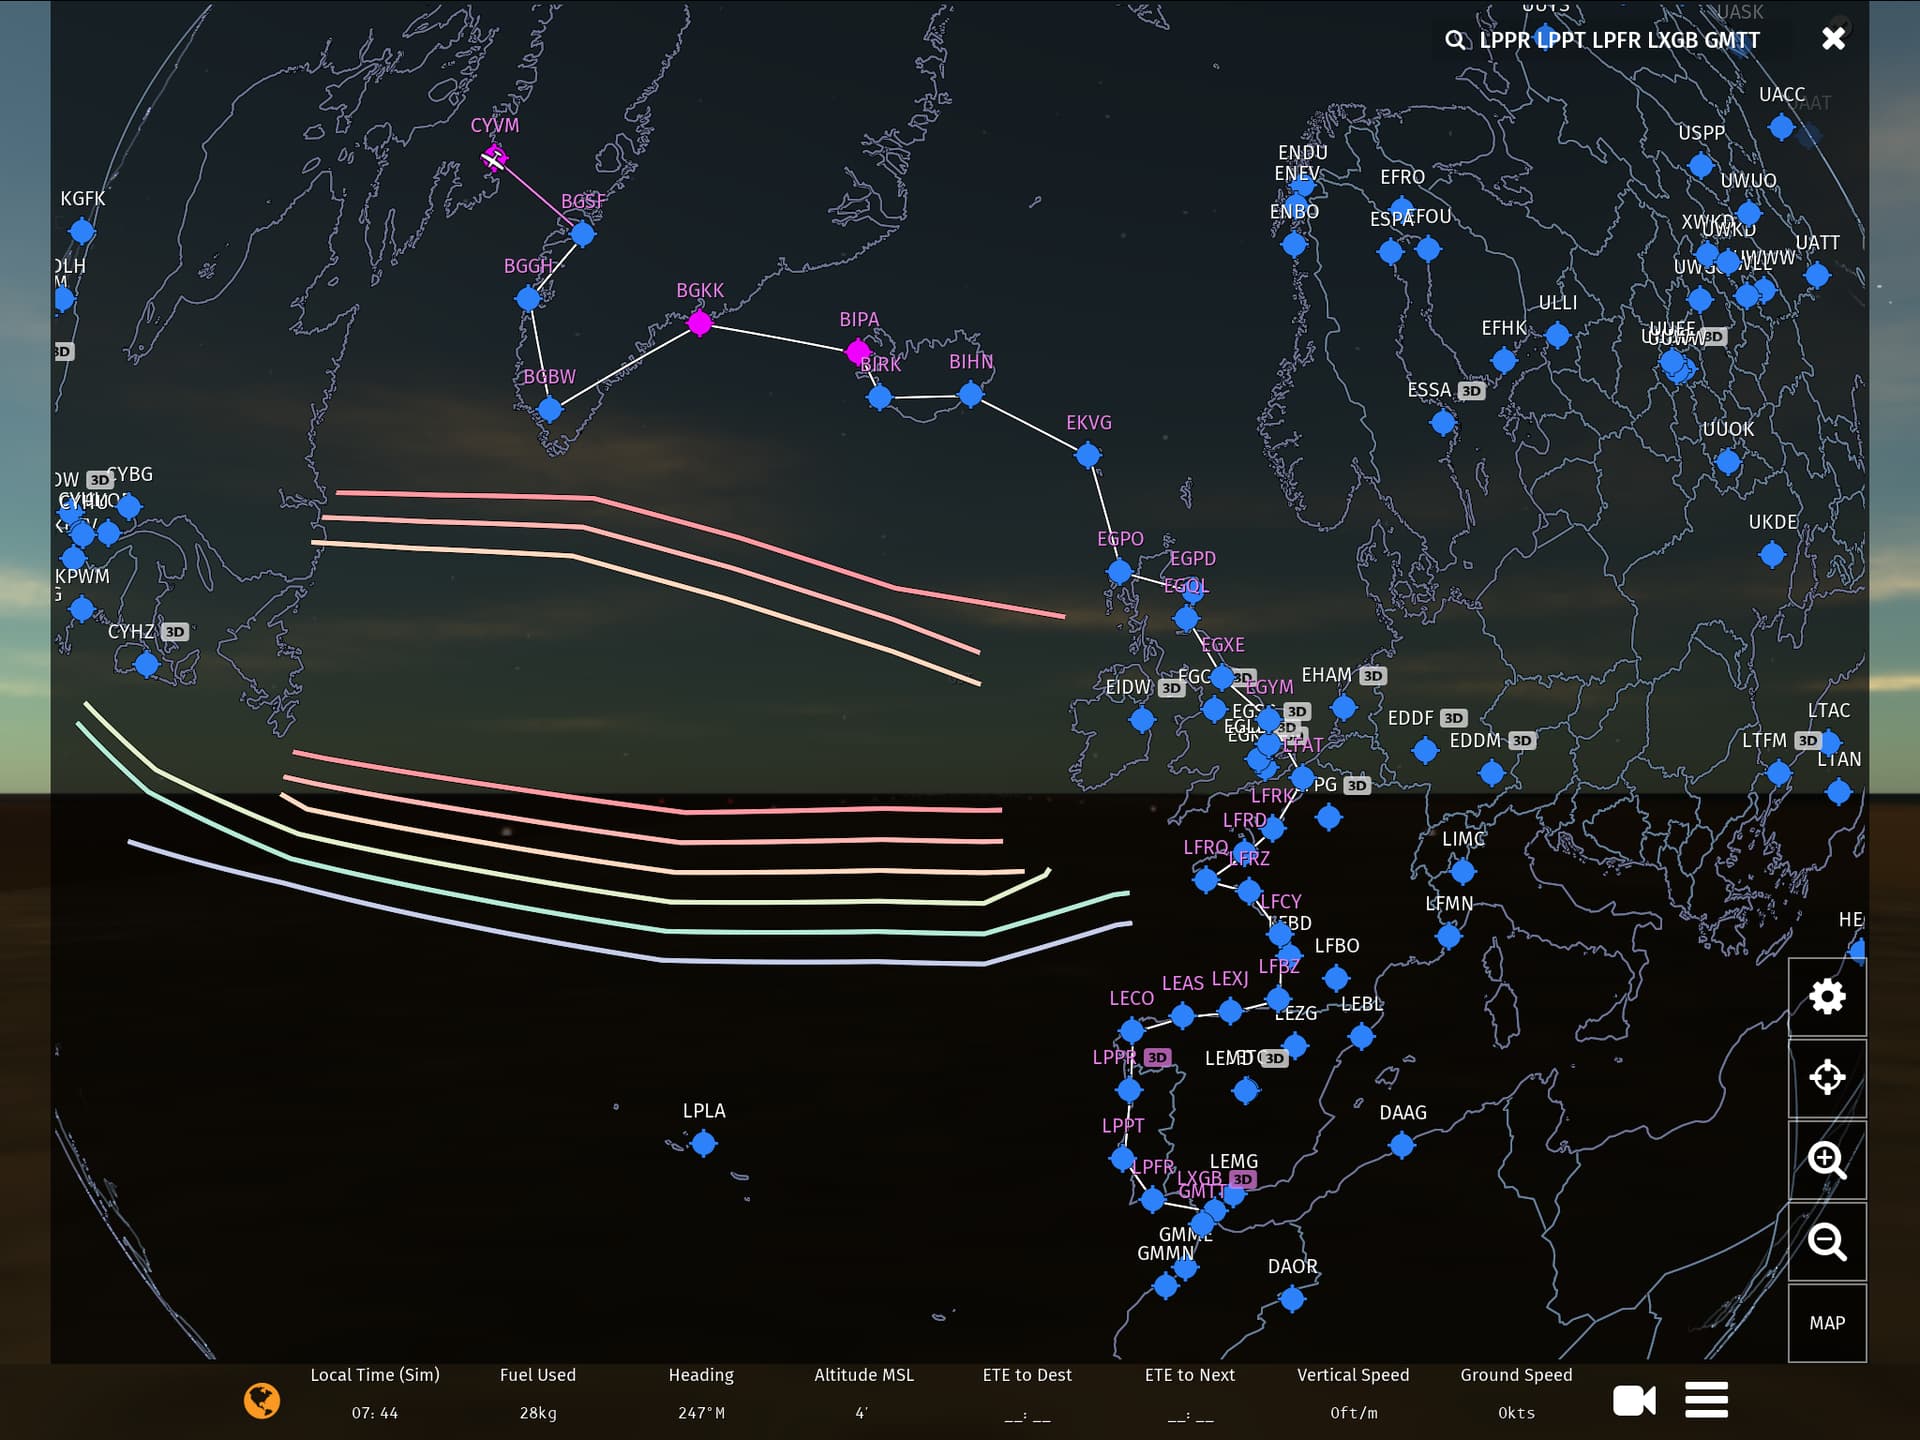Select the DAAG airport marker
The height and width of the screenshot is (1440, 1920).
point(1402,1145)
